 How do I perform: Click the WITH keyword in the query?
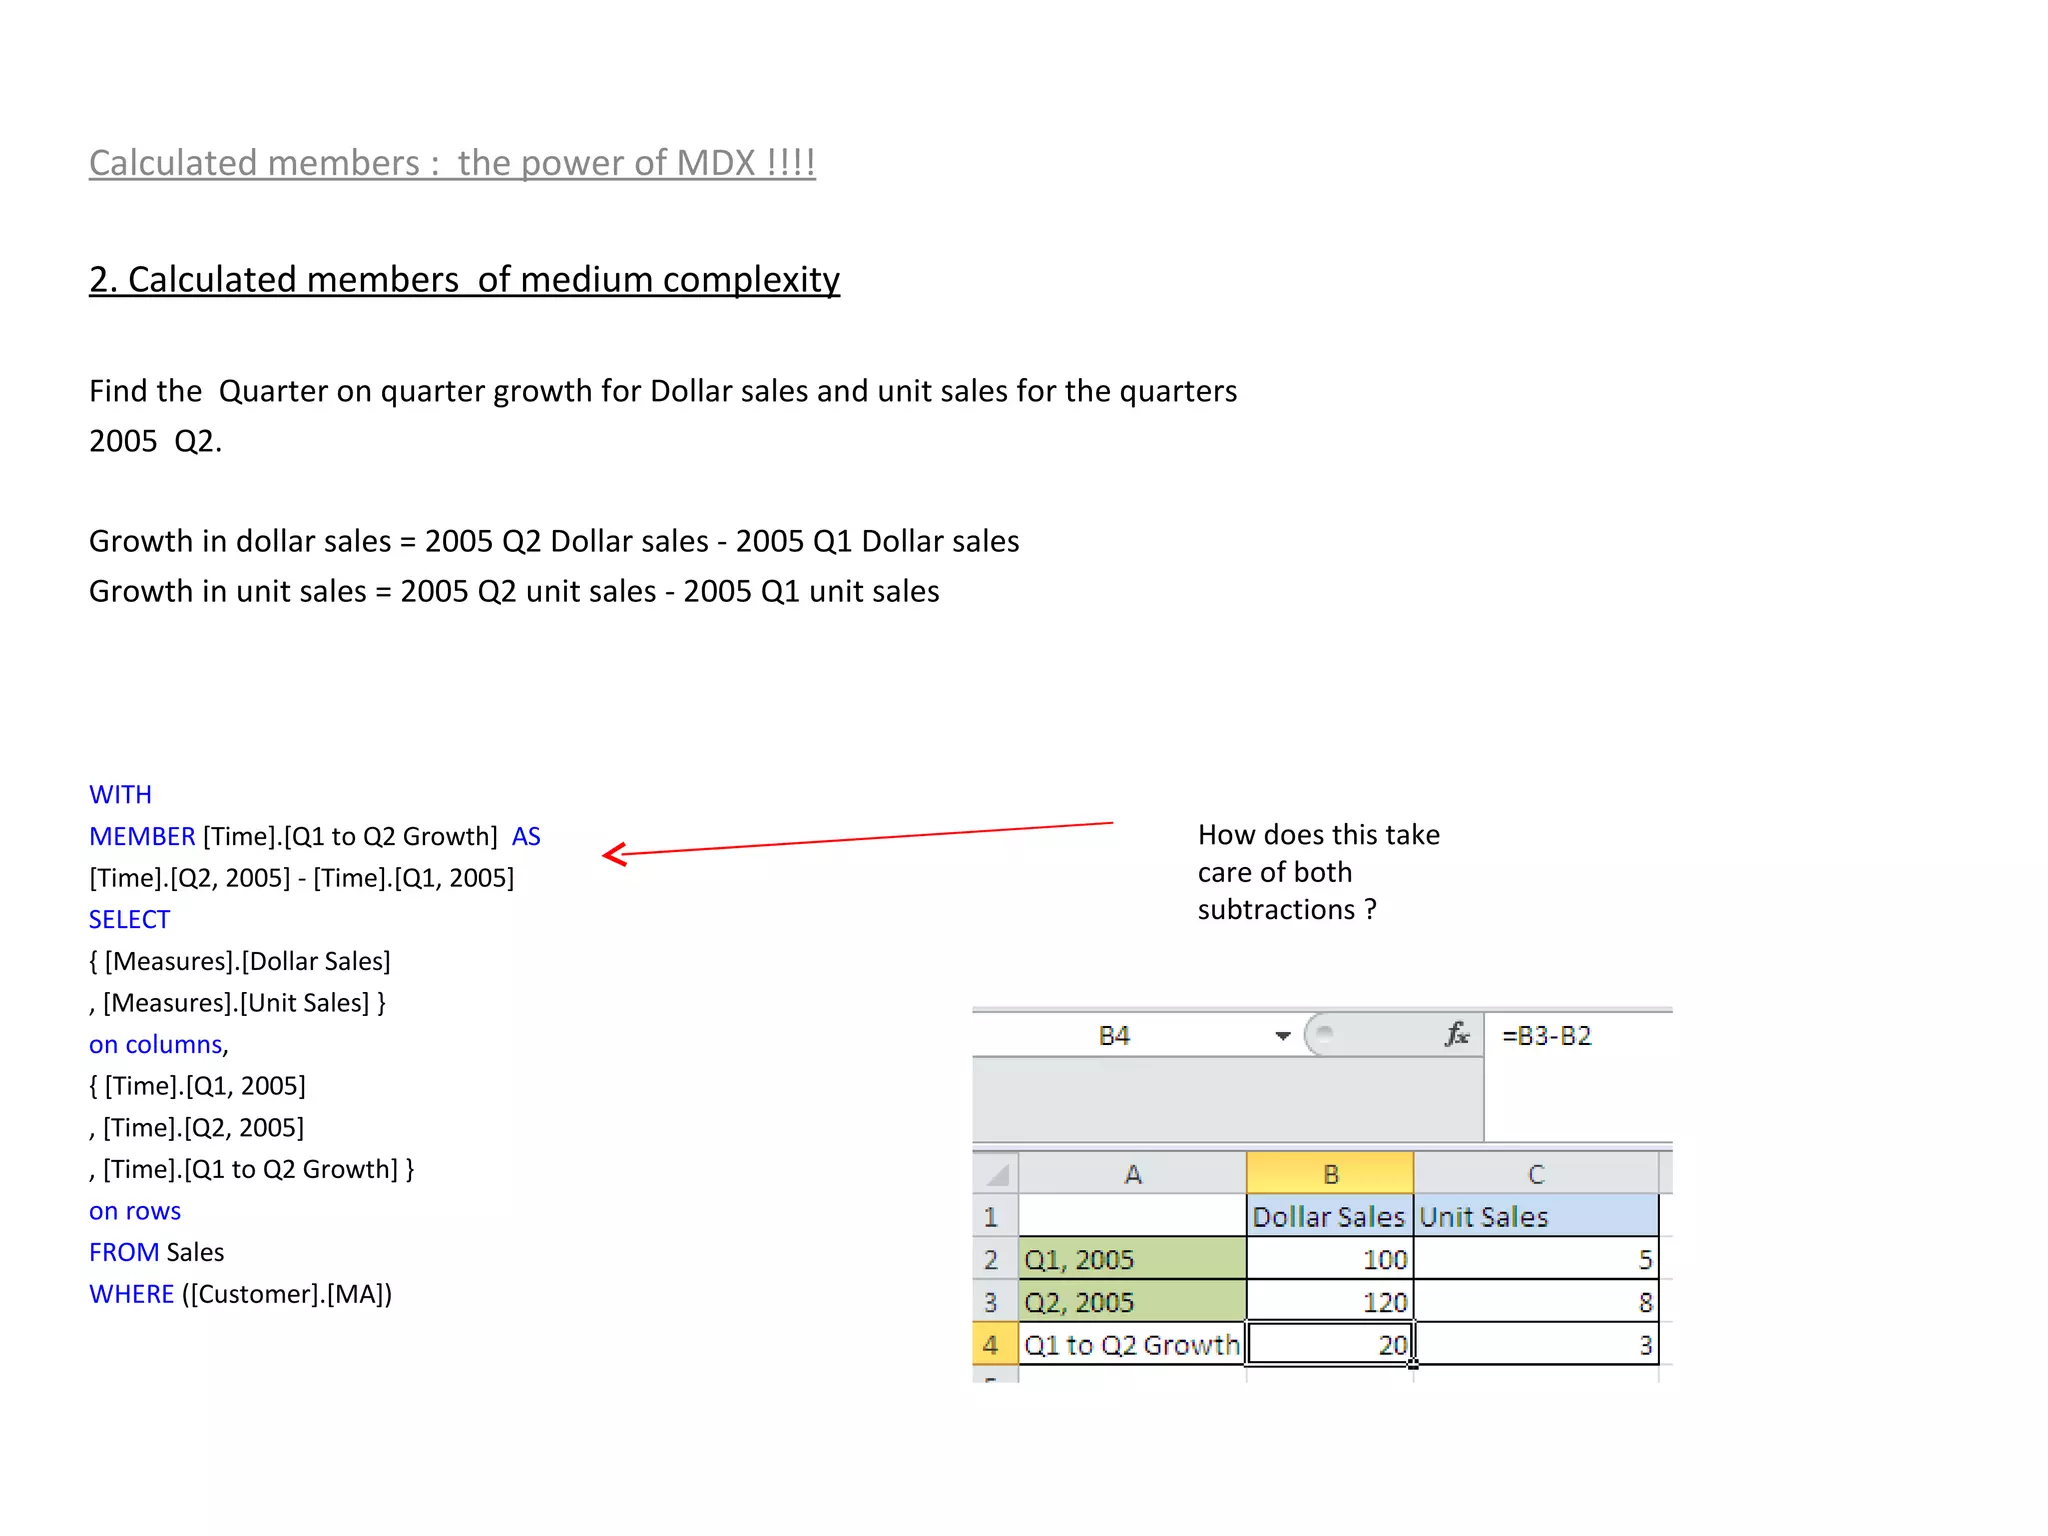[120, 794]
